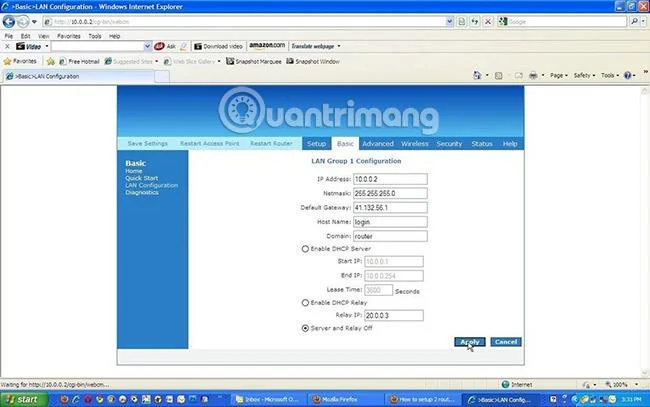
Task: Click the Ask search button
Action: [x=165, y=46]
